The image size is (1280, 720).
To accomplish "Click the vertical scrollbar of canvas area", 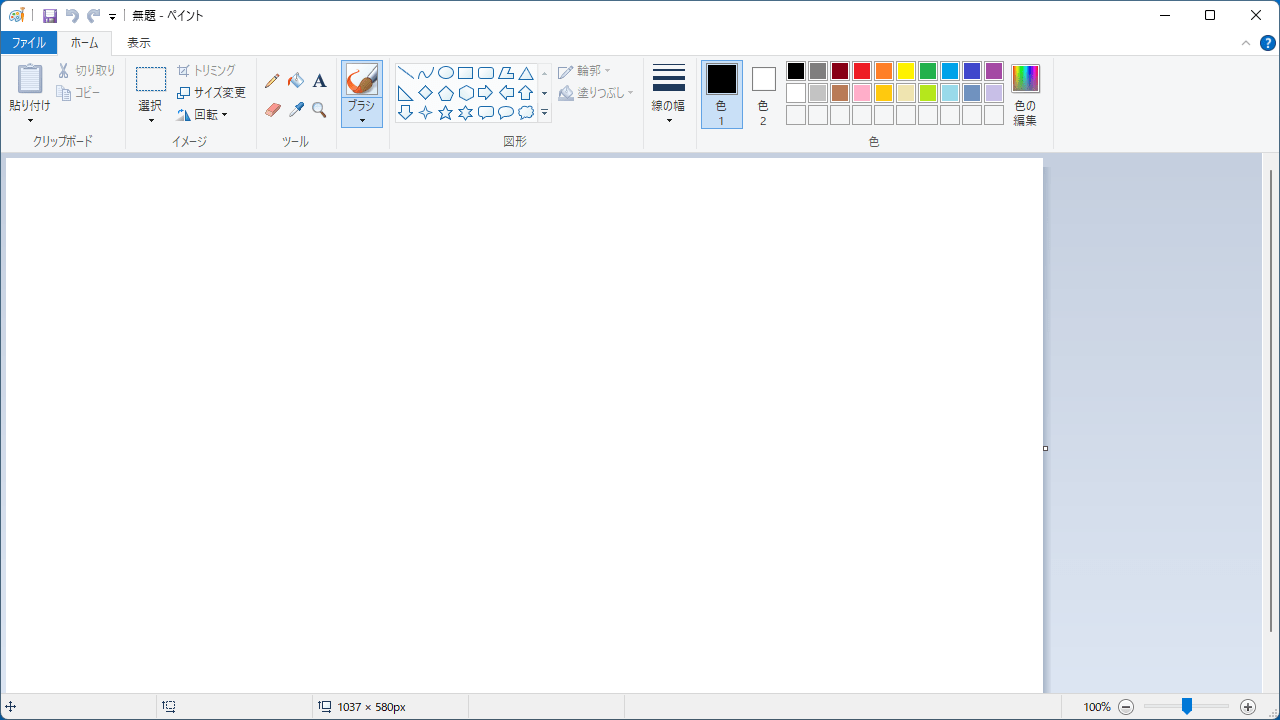I will point(1271,400).
